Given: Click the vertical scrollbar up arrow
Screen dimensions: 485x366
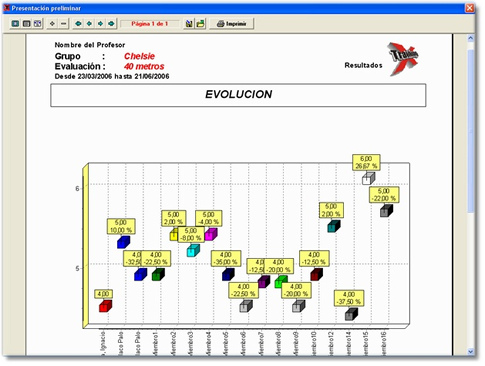Looking at the screenshot, I should coord(471,38).
